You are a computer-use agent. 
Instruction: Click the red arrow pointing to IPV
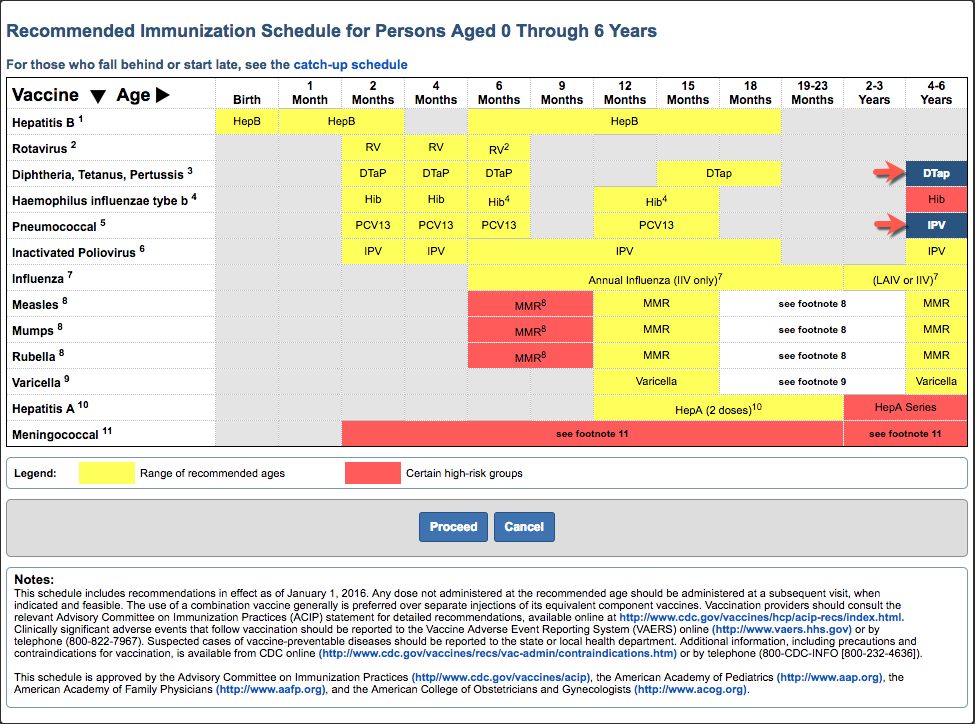point(890,225)
